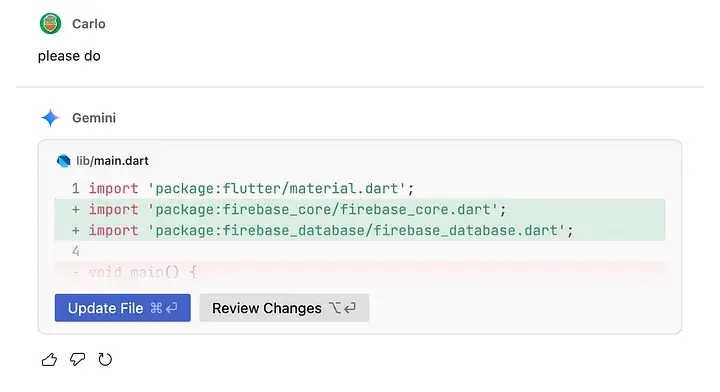Screen dimensions: 720x392
Task: Click the Command-Return shortcut symbol on Update File
Action: click(164, 308)
